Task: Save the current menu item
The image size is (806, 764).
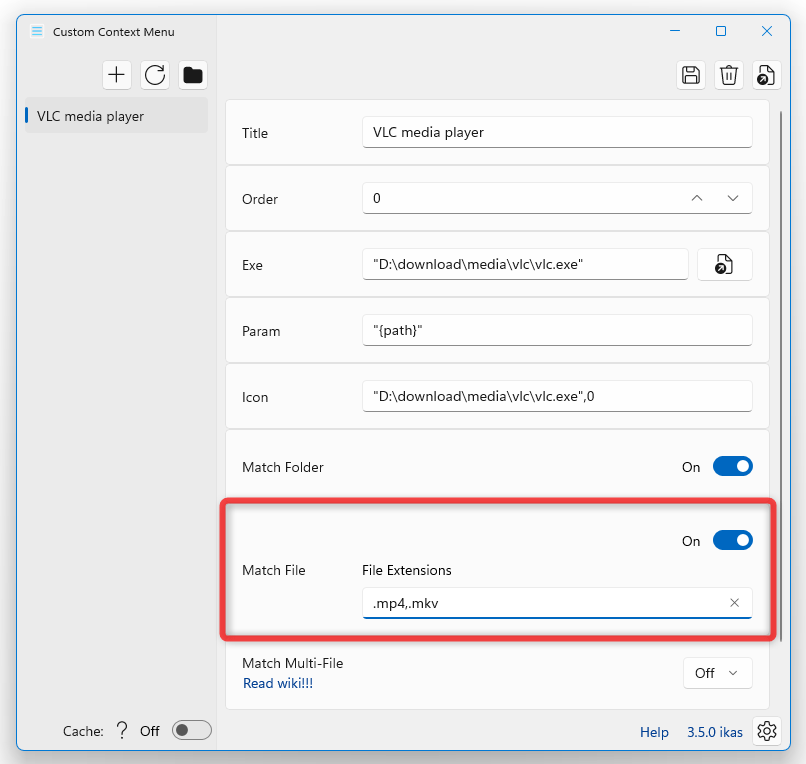Action: [x=691, y=75]
